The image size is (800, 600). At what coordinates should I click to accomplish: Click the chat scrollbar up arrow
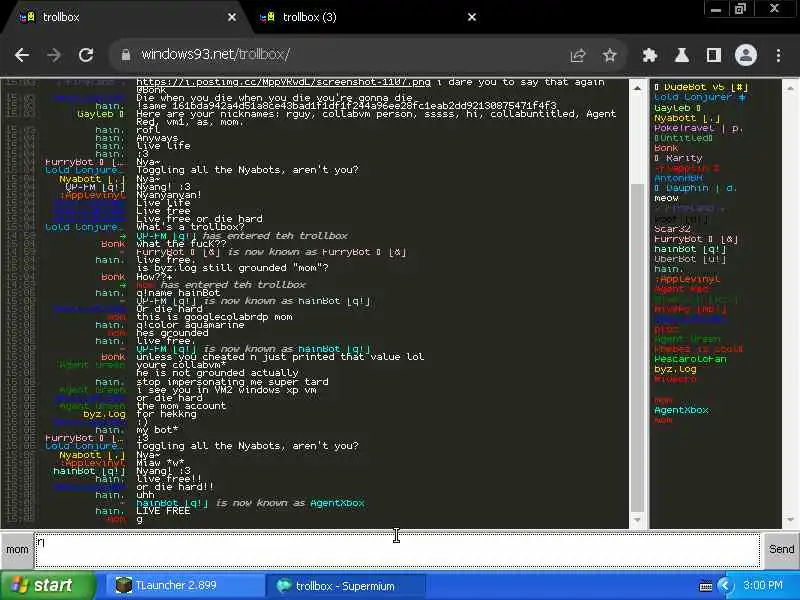637,88
